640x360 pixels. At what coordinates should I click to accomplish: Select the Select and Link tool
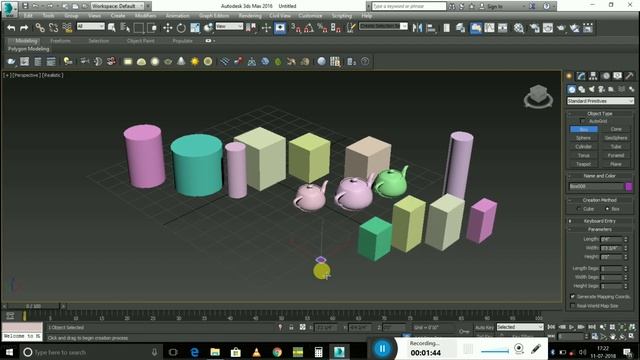[40, 28]
